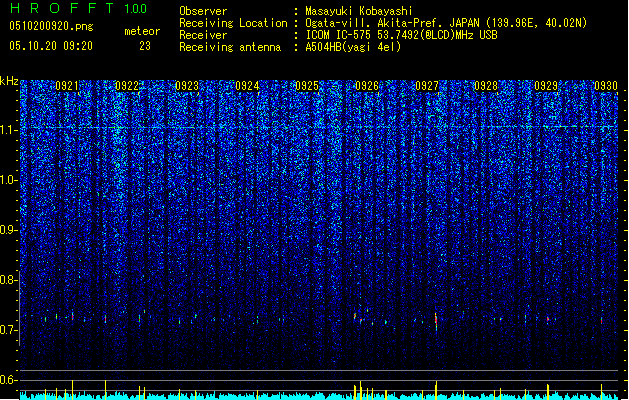Image resolution: width=629 pixels, height=400 pixels.
Task: Click the 0922 time marker
Action: [x=127, y=86]
